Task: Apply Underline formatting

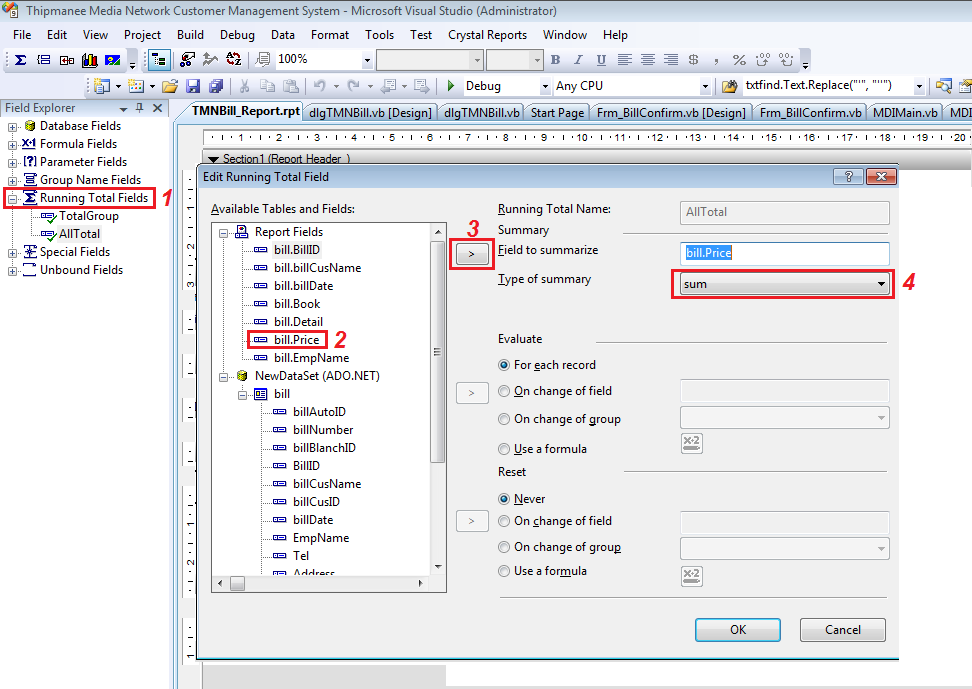Action: (601, 60)
